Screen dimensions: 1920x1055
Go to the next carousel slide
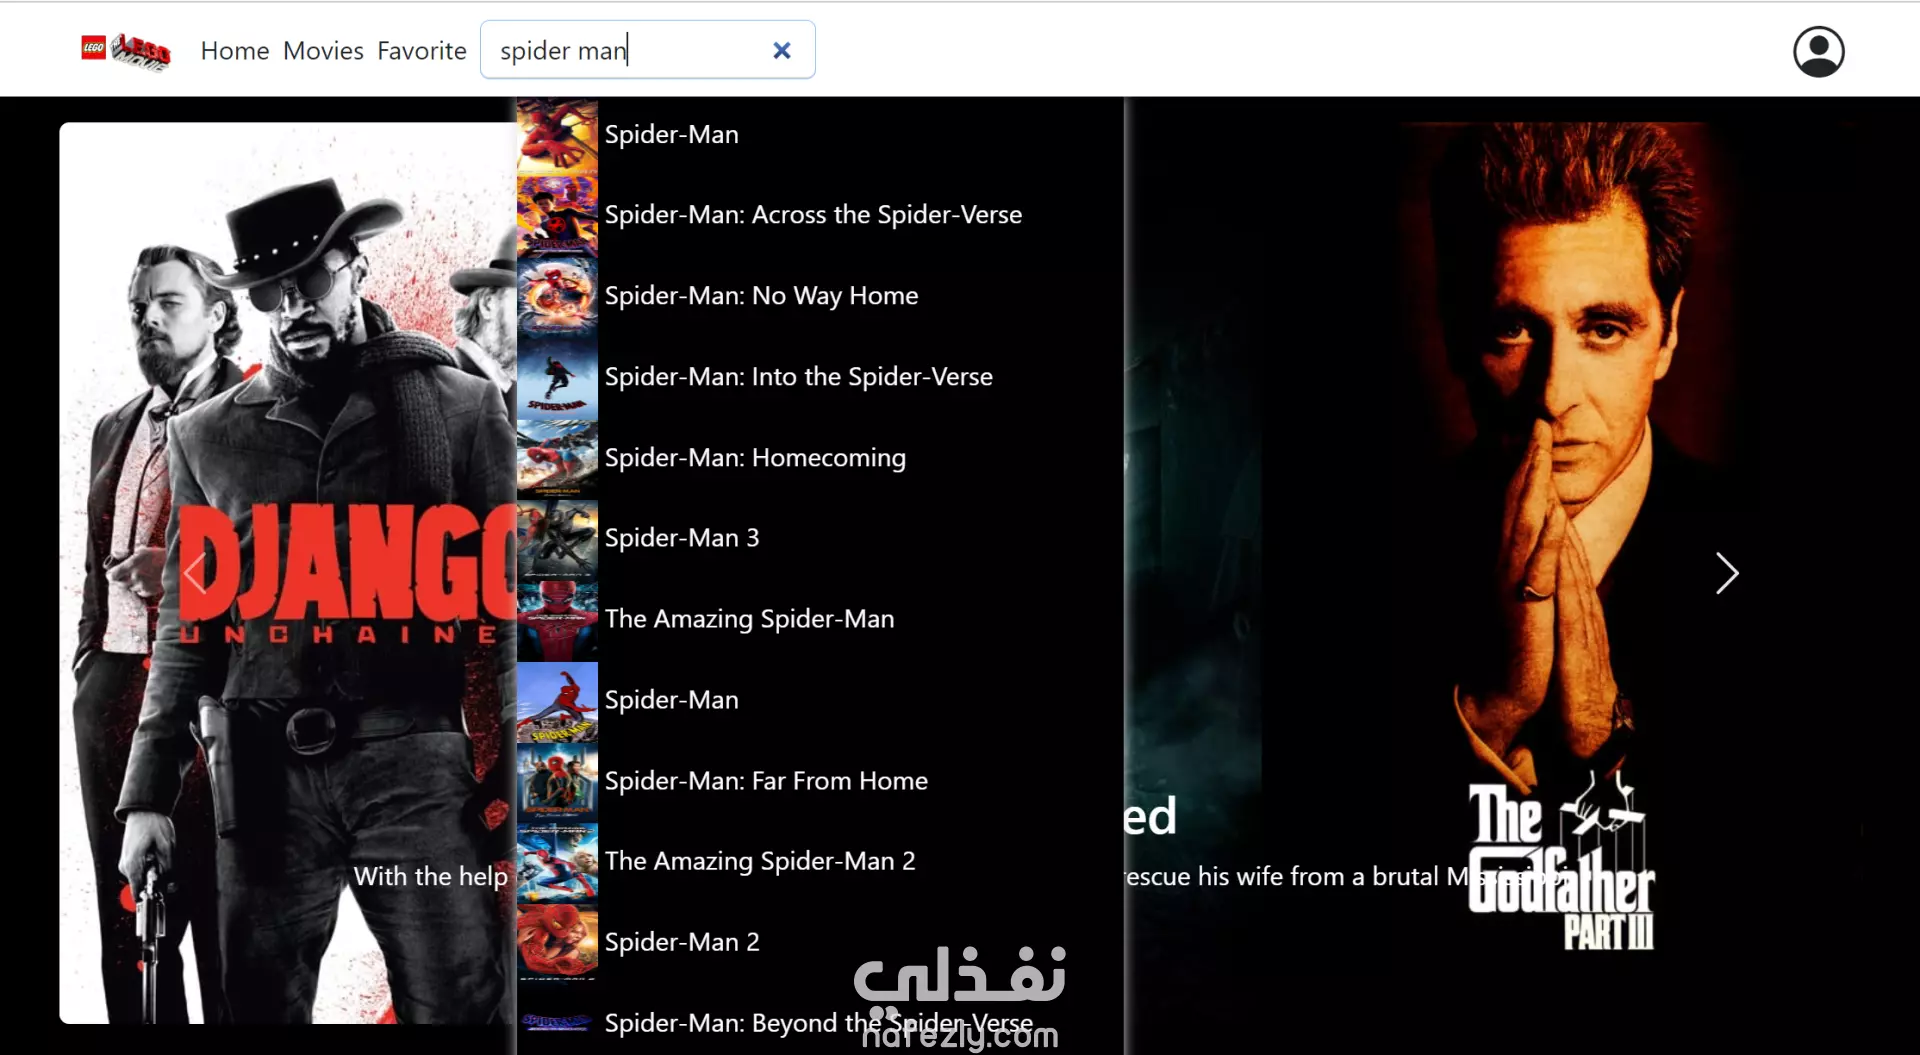point(1727,573)
